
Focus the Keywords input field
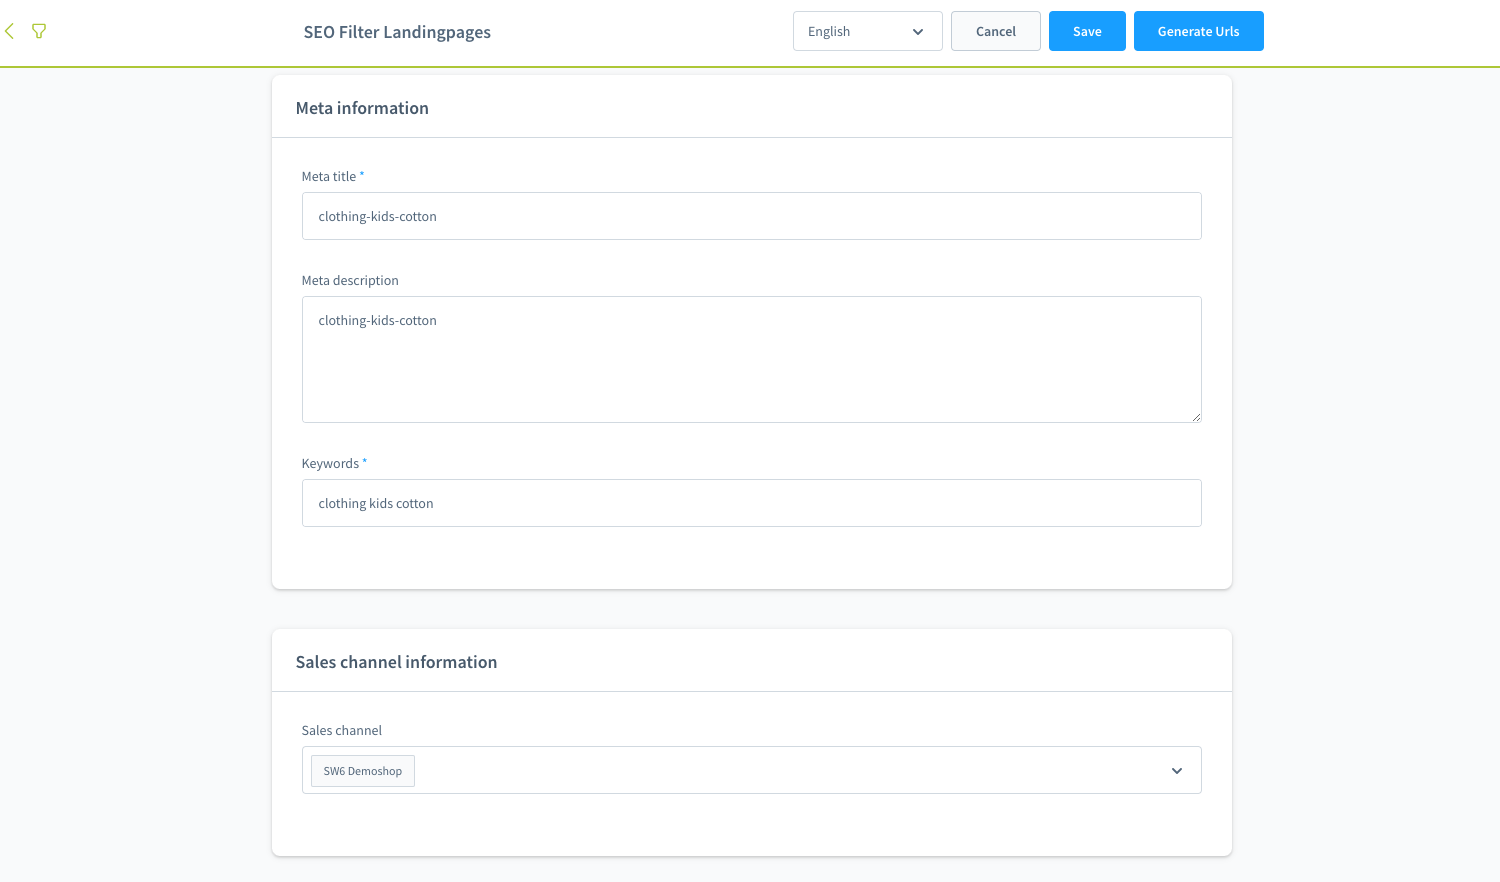751,503
